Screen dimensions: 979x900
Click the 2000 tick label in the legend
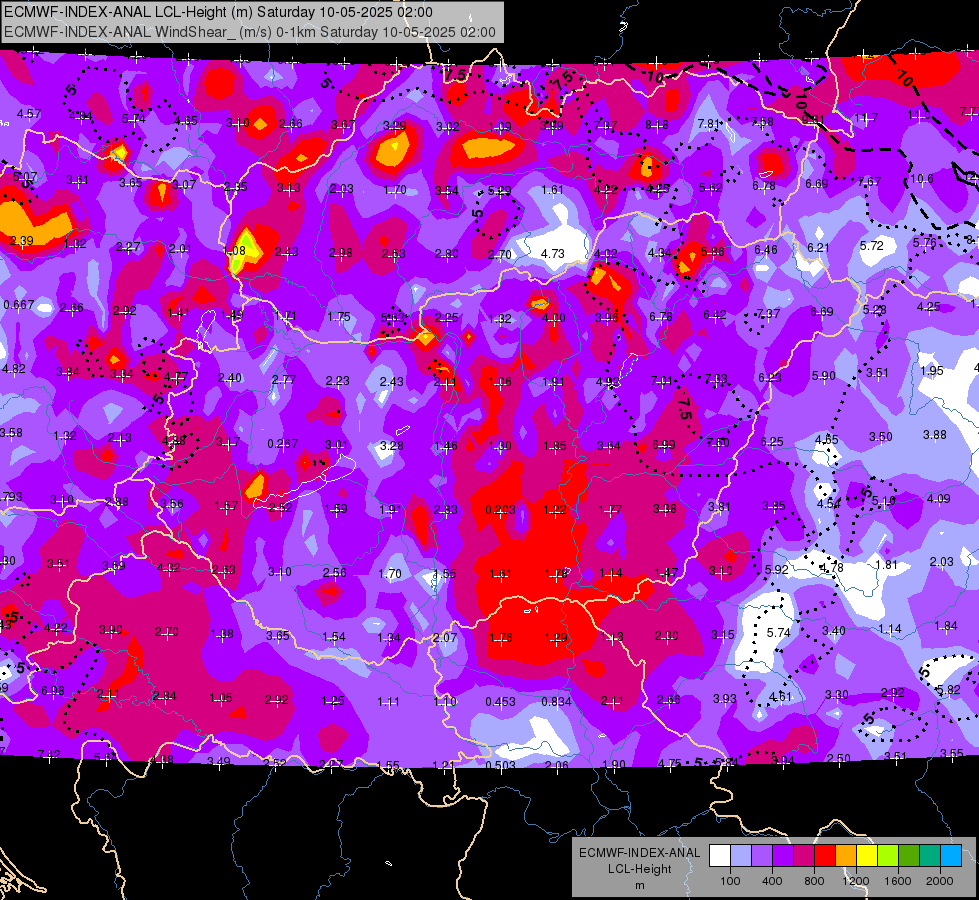click(940, 881)
